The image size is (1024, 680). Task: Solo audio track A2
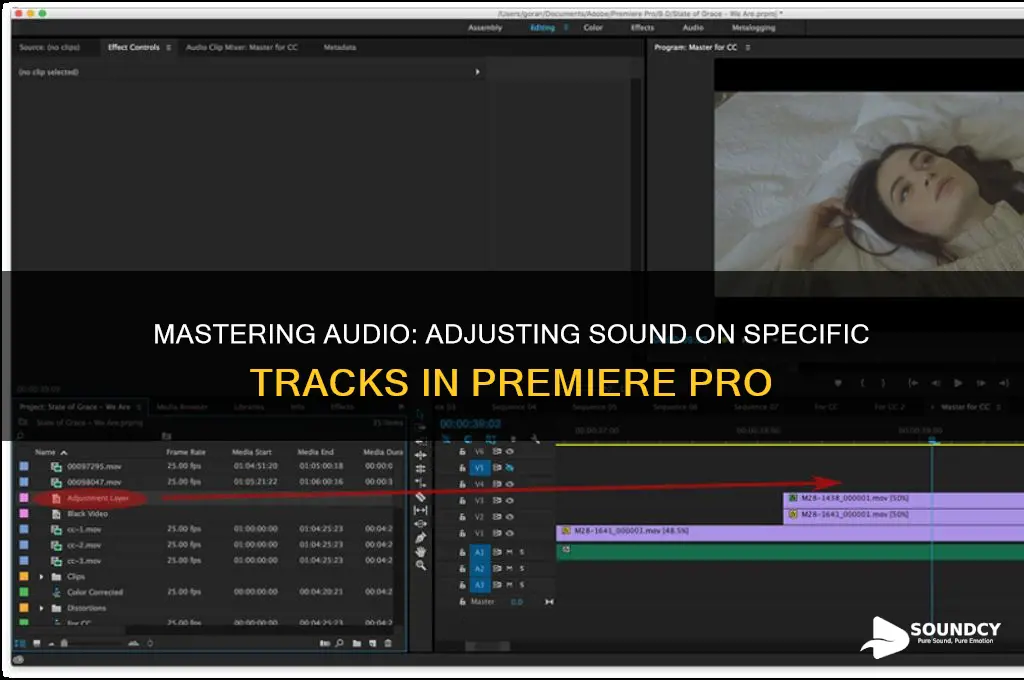click(x=522, y=568)
